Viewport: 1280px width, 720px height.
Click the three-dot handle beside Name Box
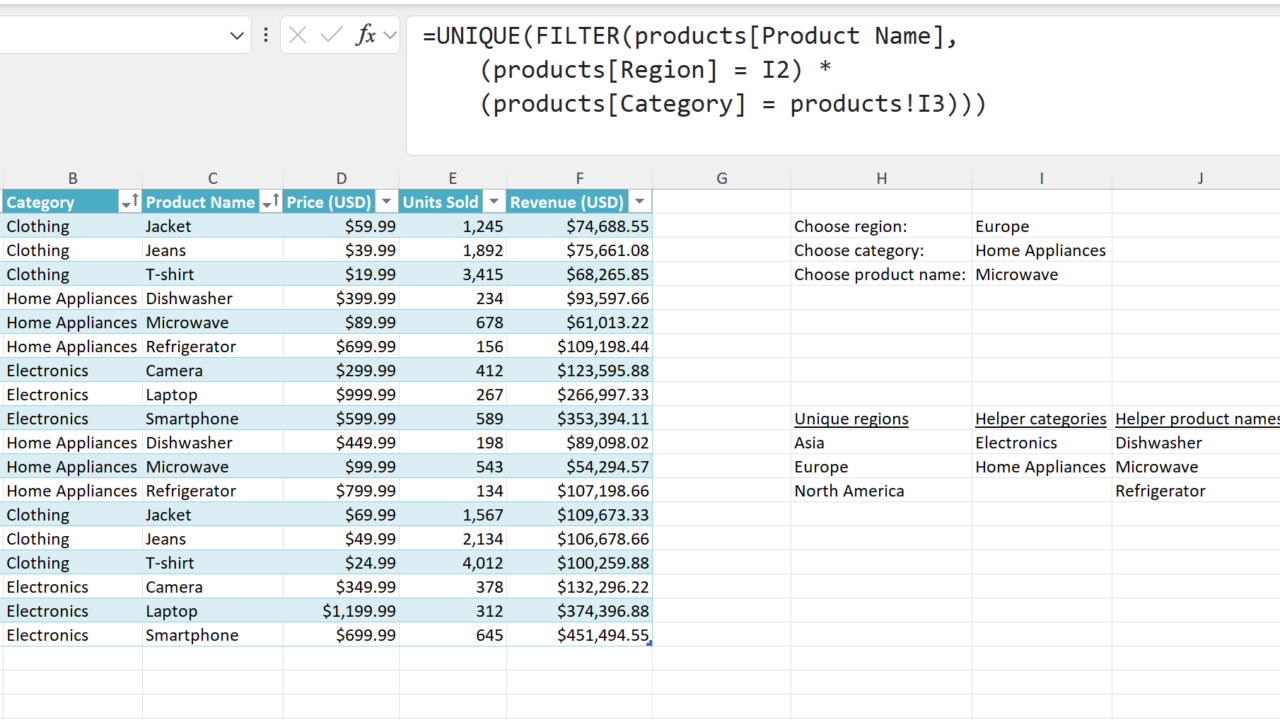point(266,36)
